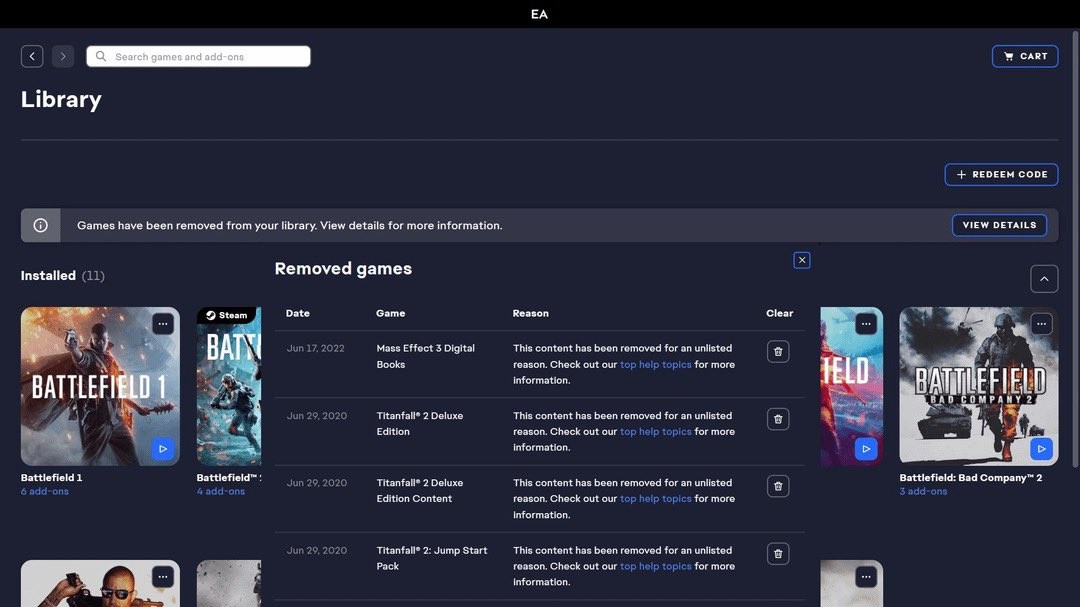View Bad Company 2's 3 add-ons

click(x=923, y=492)
